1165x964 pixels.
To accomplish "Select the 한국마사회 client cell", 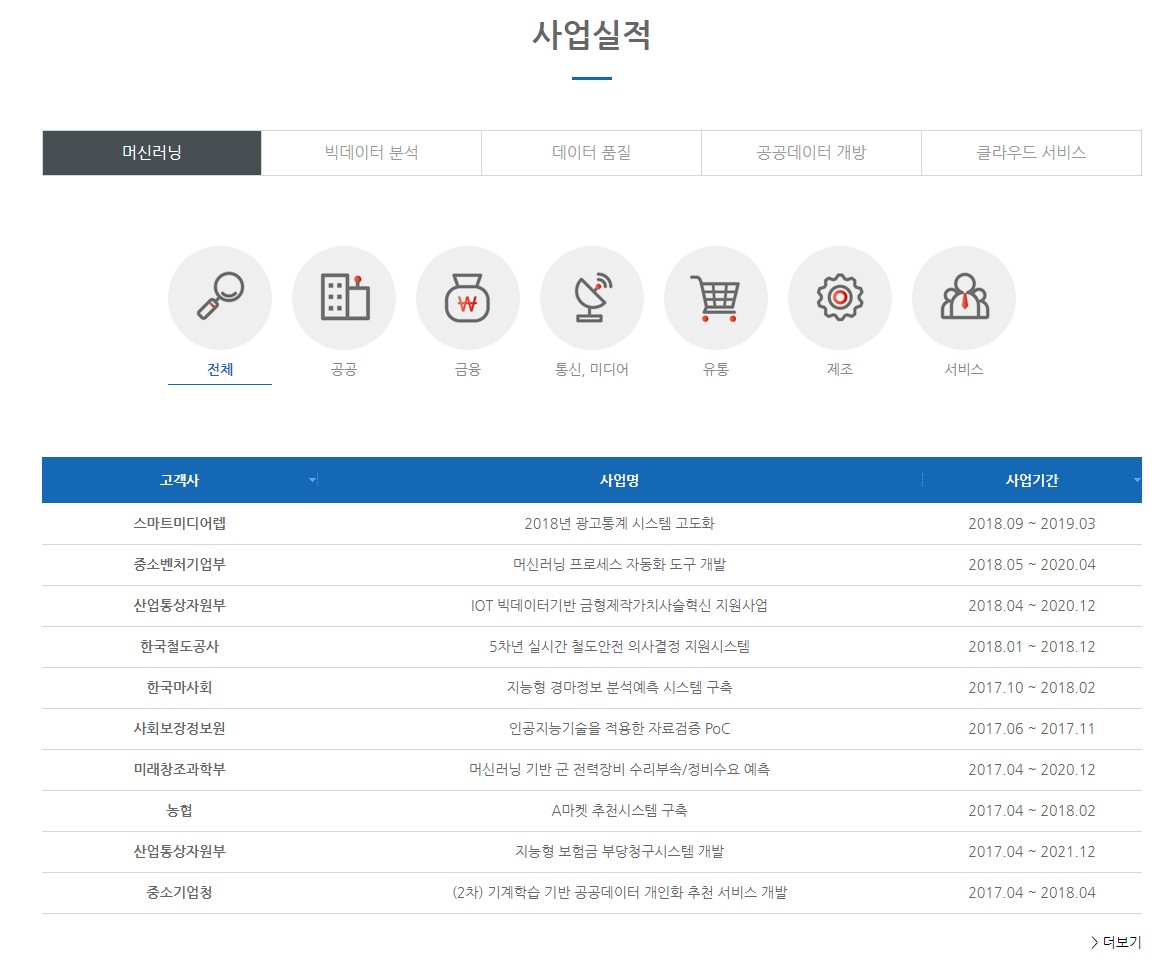I will (x=180, y=687).
